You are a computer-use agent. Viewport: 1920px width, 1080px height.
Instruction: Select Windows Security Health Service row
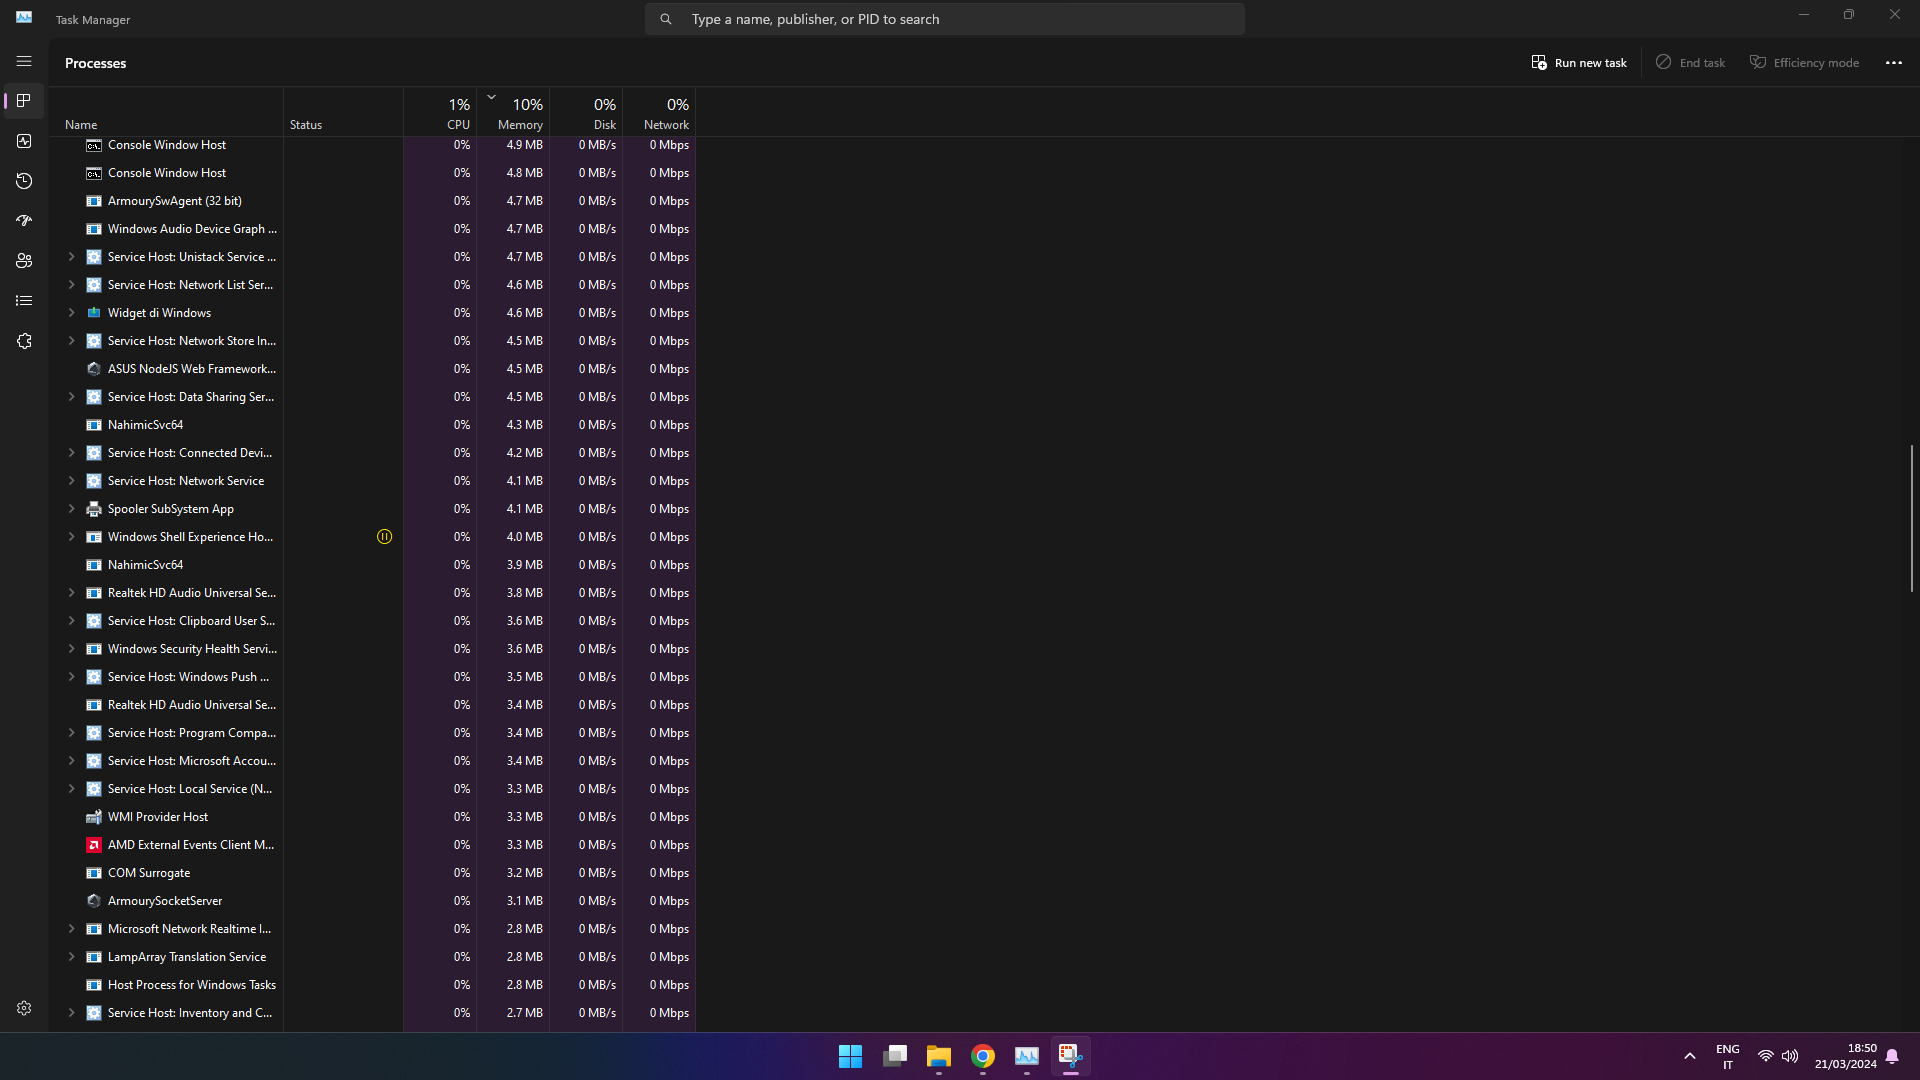[x=372, y=649]
